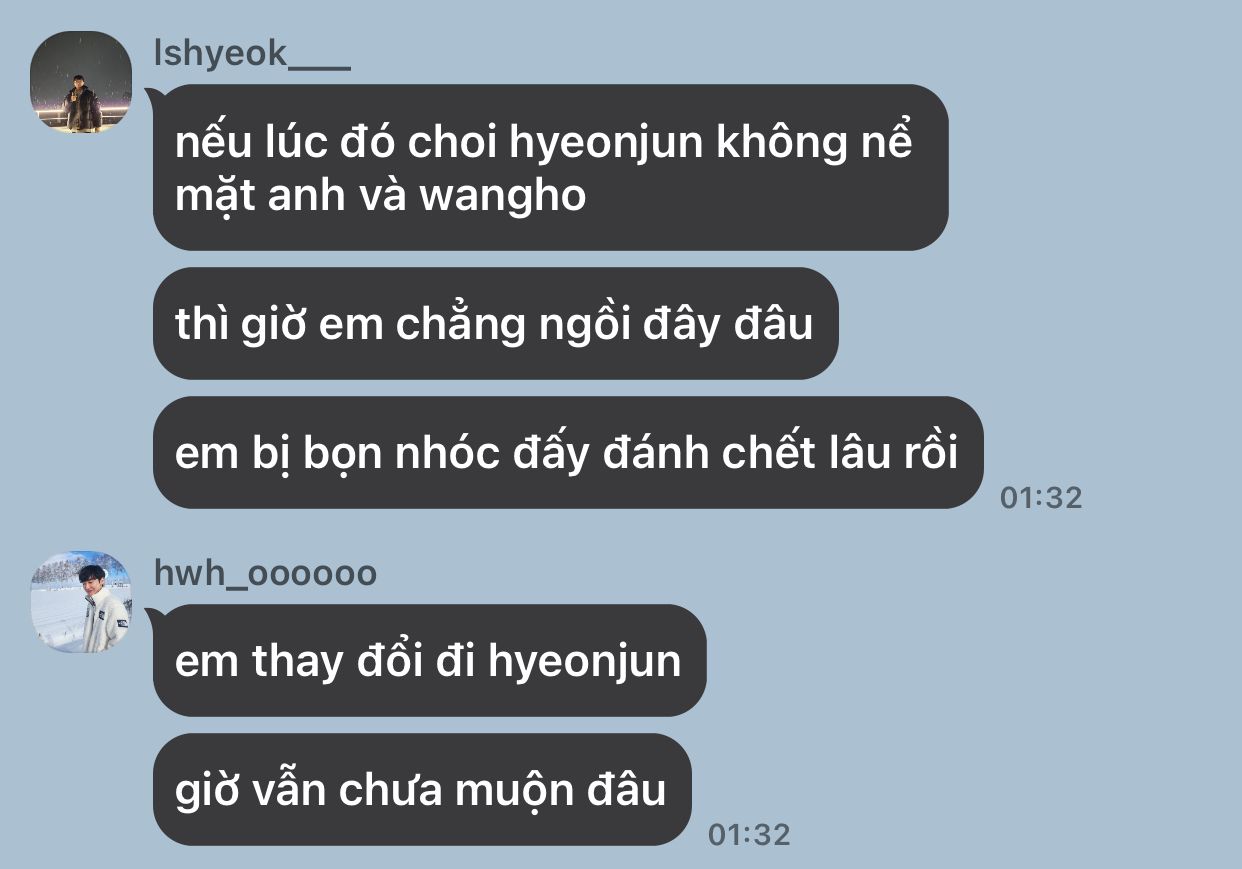Click the word 'hyeonjun' in hwh_oooooo's message

(584, 662)
